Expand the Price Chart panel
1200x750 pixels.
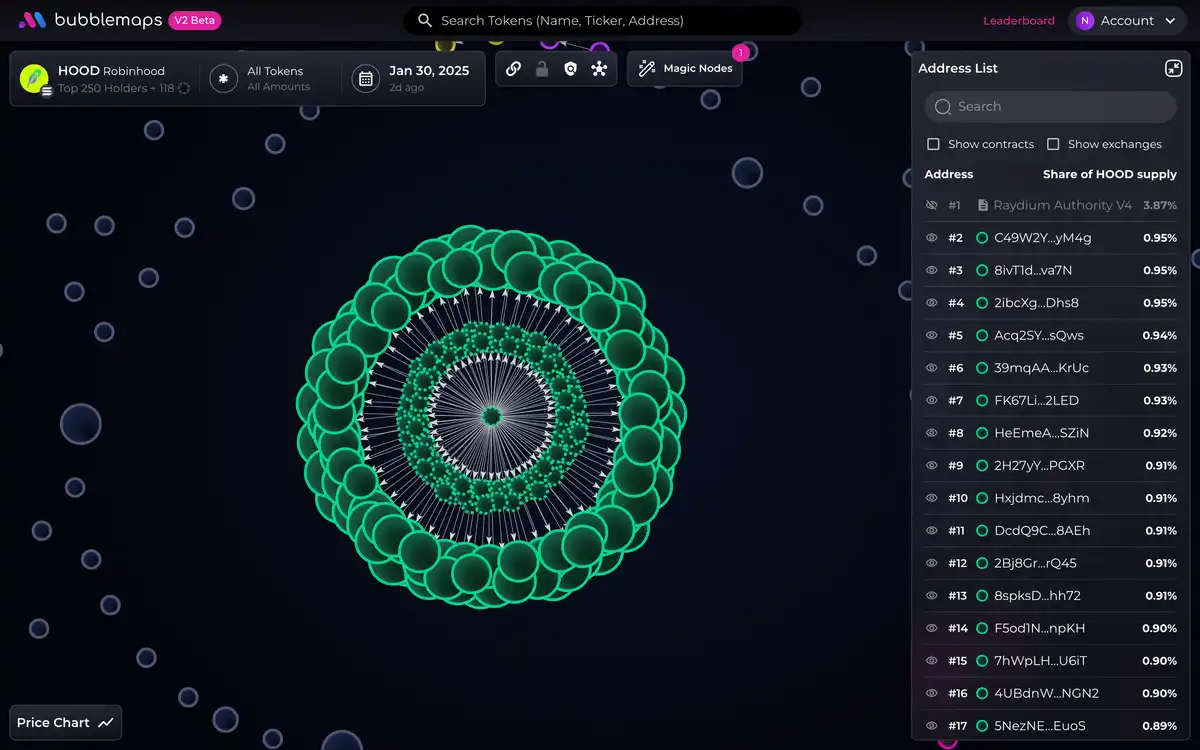coord(66,722)
